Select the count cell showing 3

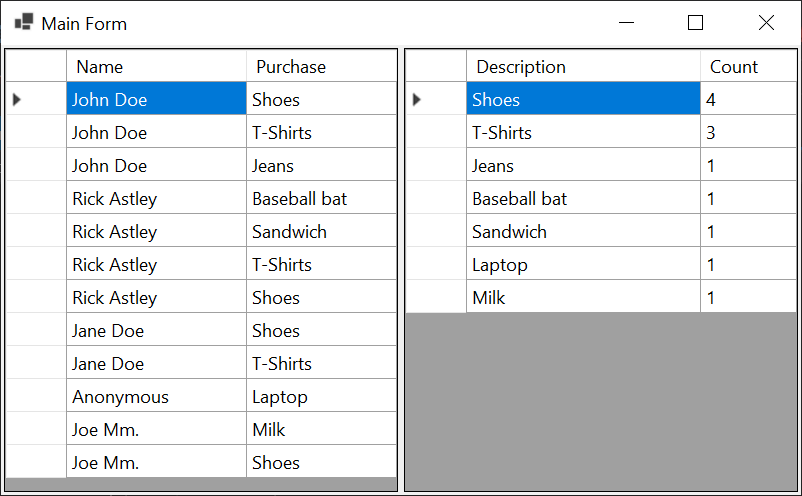pyautogui.click(x=748, y=132)
